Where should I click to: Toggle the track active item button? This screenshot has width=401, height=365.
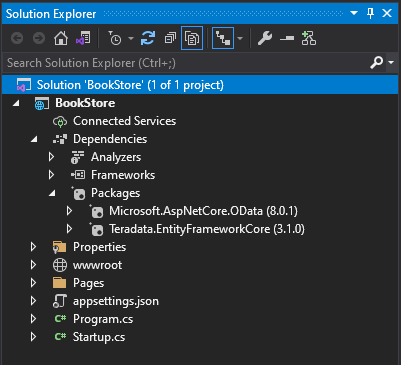223,38
